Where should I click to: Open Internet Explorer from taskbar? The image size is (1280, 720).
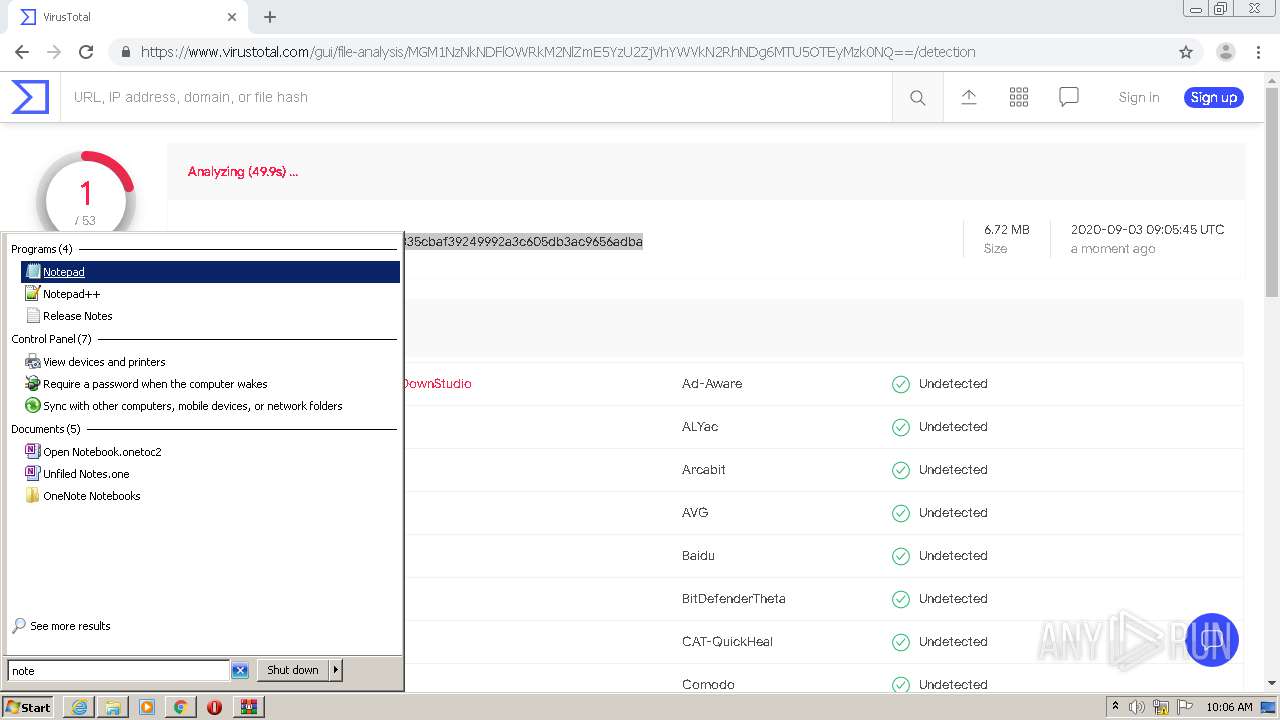click(79, 707)
